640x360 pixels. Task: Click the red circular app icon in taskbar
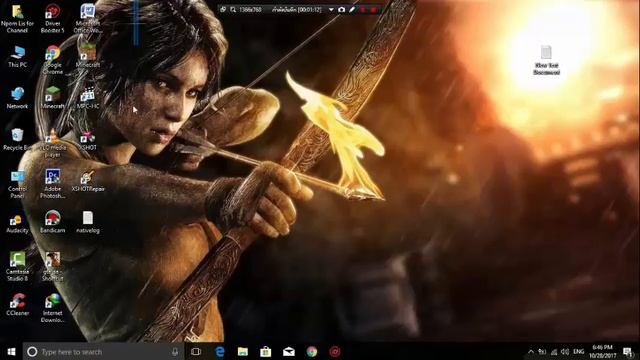click(x=335, y=351)
